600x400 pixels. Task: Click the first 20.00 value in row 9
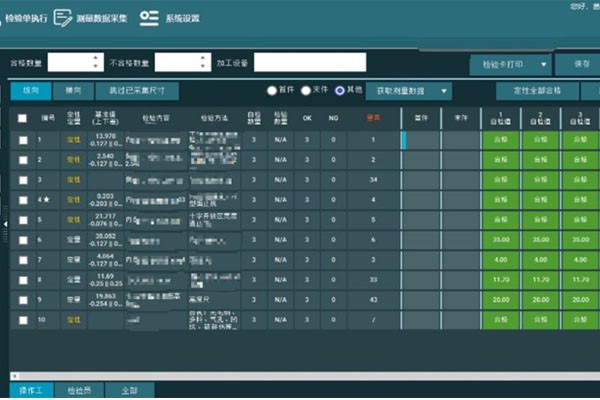point(501,300)
